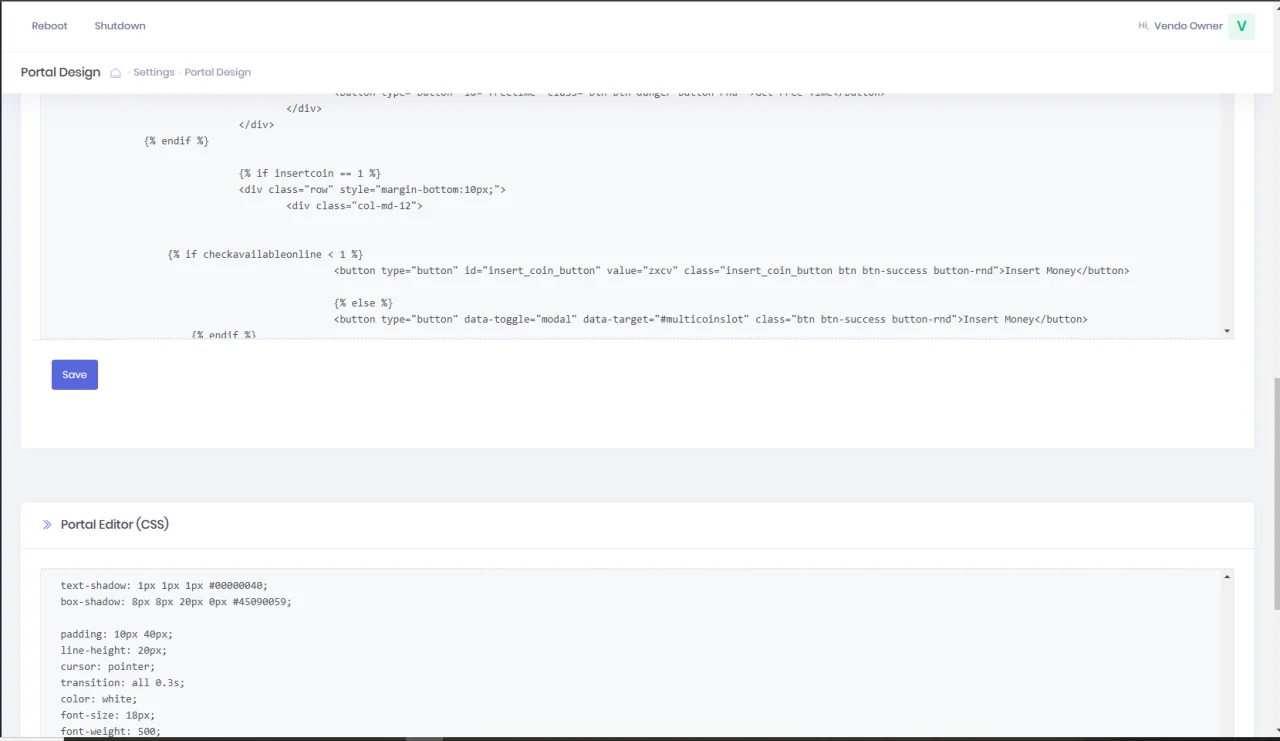Click the box-shadow CSS line
Viewport: 1280px width, 741px height.
[x=176, y=602]
